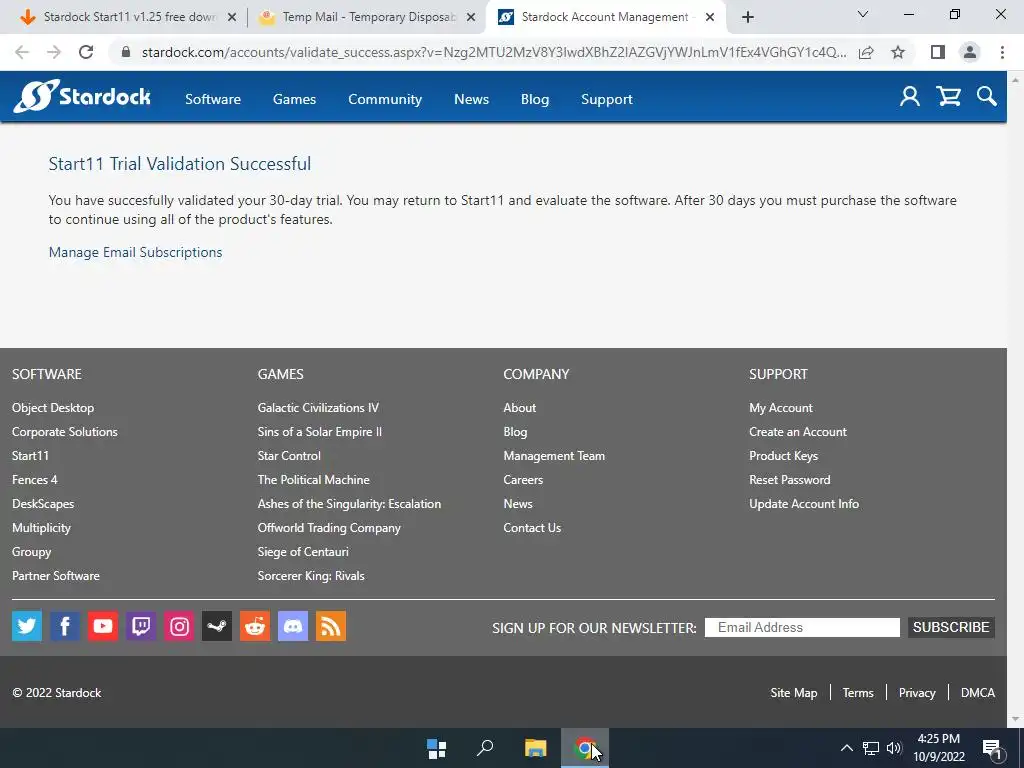Open the My Account footer link
Viewport: 1024px width, 768px height.
tap(781, 408)
